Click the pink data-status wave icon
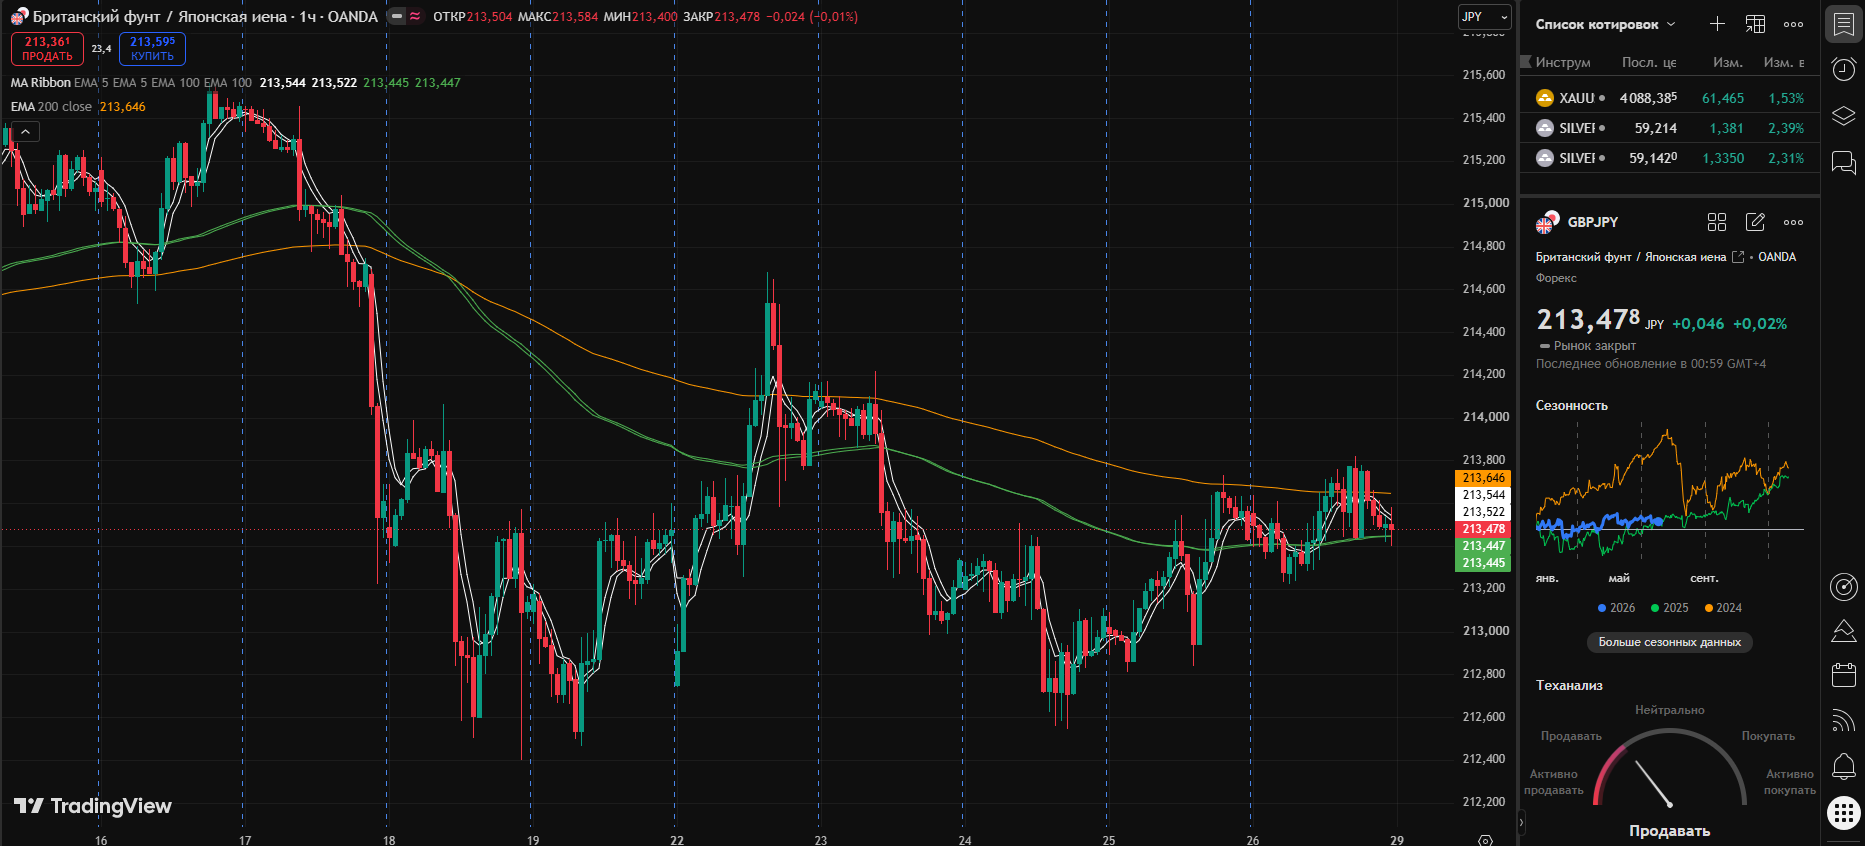Viewport: 1865px width, 846px height. [414, 16]
